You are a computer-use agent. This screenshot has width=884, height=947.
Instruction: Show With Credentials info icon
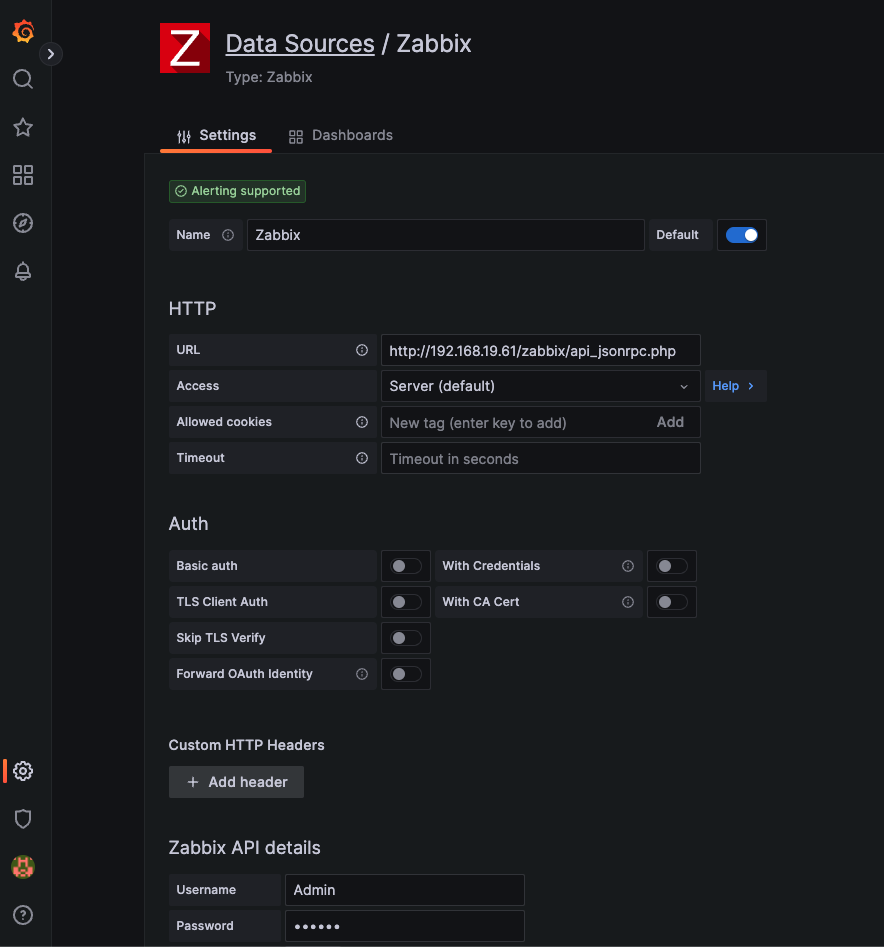(628, 566)
